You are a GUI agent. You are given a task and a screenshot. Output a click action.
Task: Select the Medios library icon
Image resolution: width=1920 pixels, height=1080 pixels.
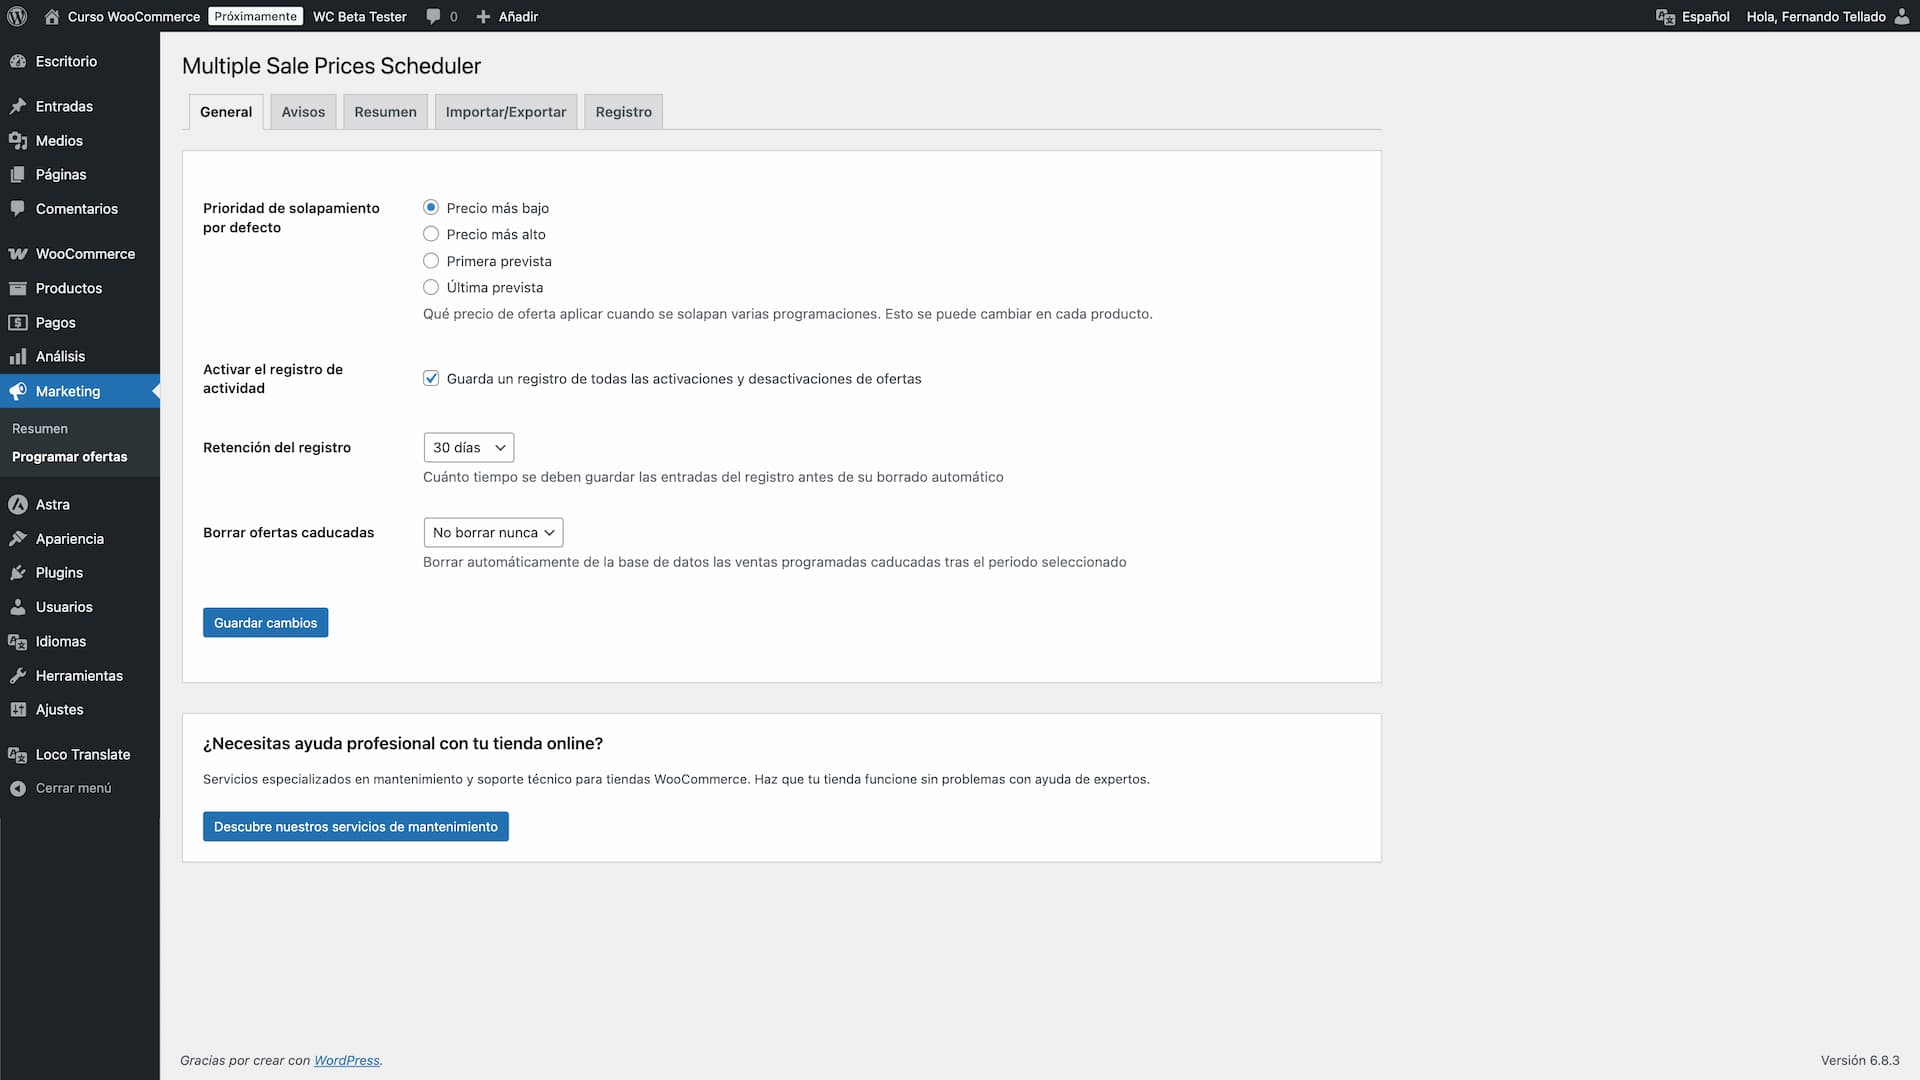pos(17,140)
